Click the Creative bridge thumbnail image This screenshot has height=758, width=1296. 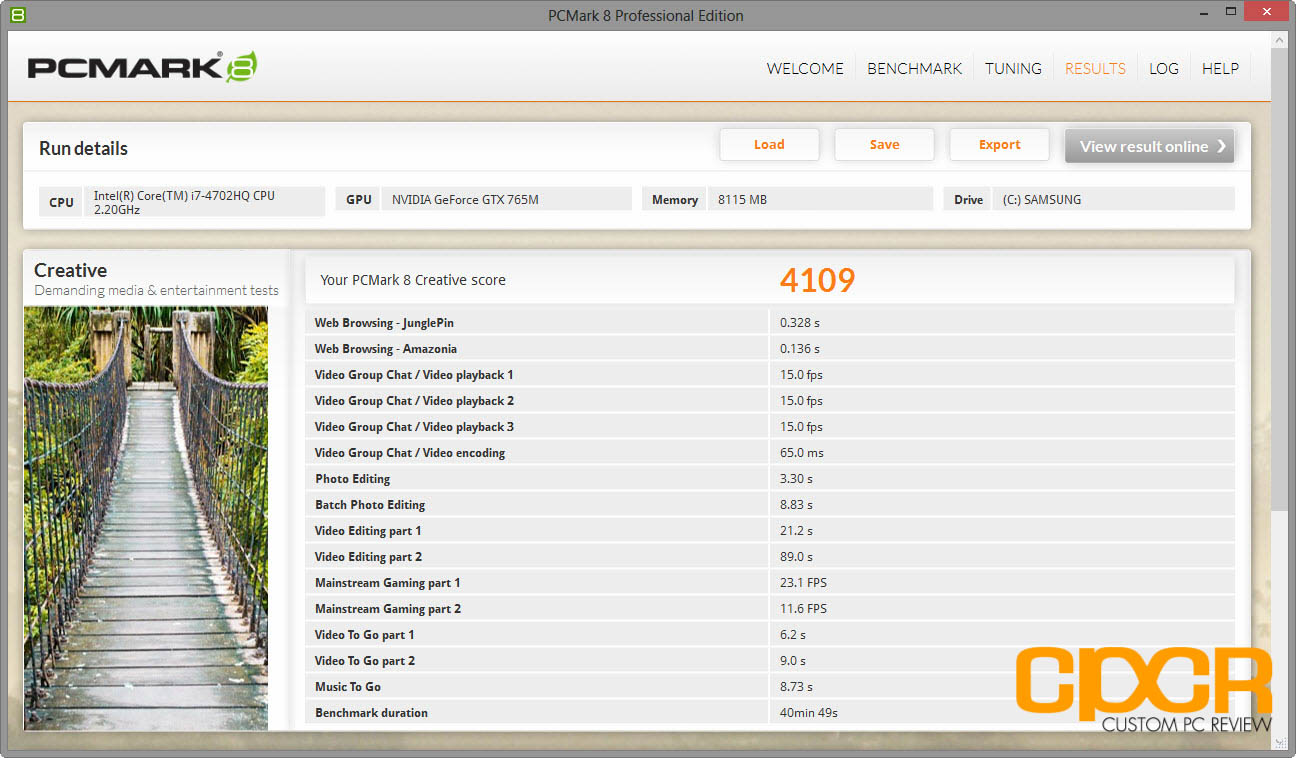pyautogui.click(x=146, y=518)
